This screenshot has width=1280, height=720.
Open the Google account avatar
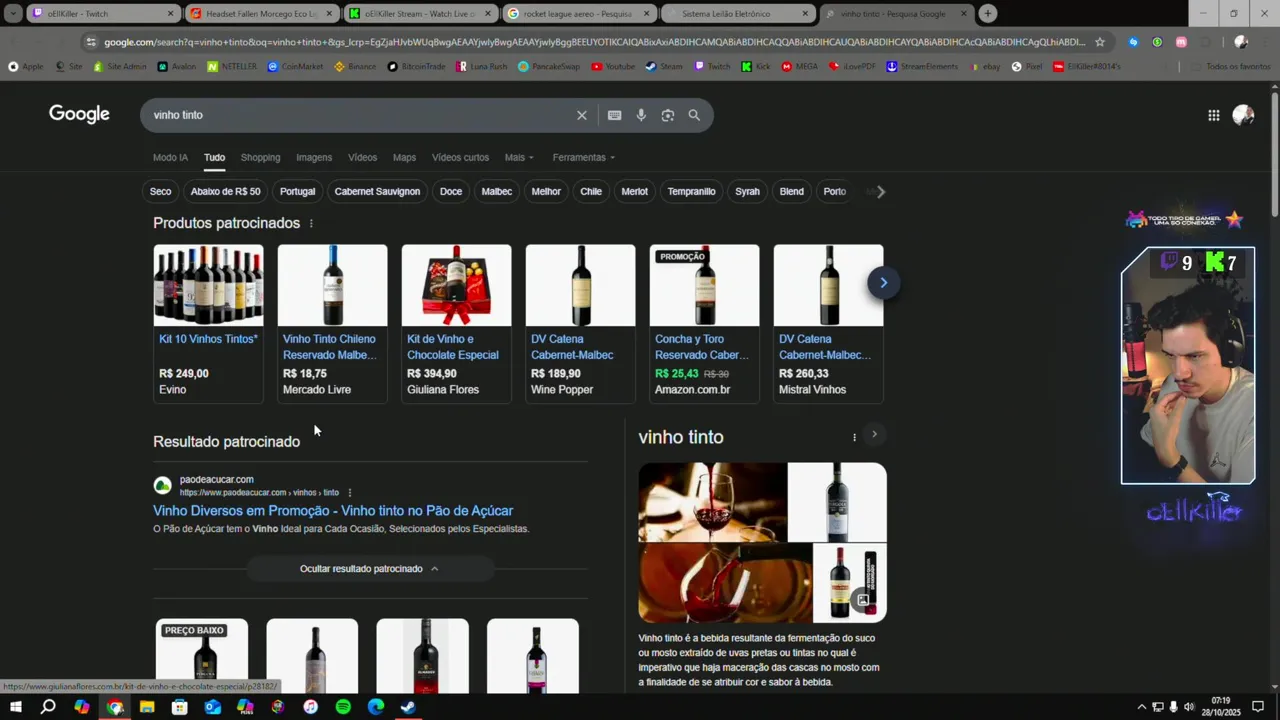pos(1243,115)
